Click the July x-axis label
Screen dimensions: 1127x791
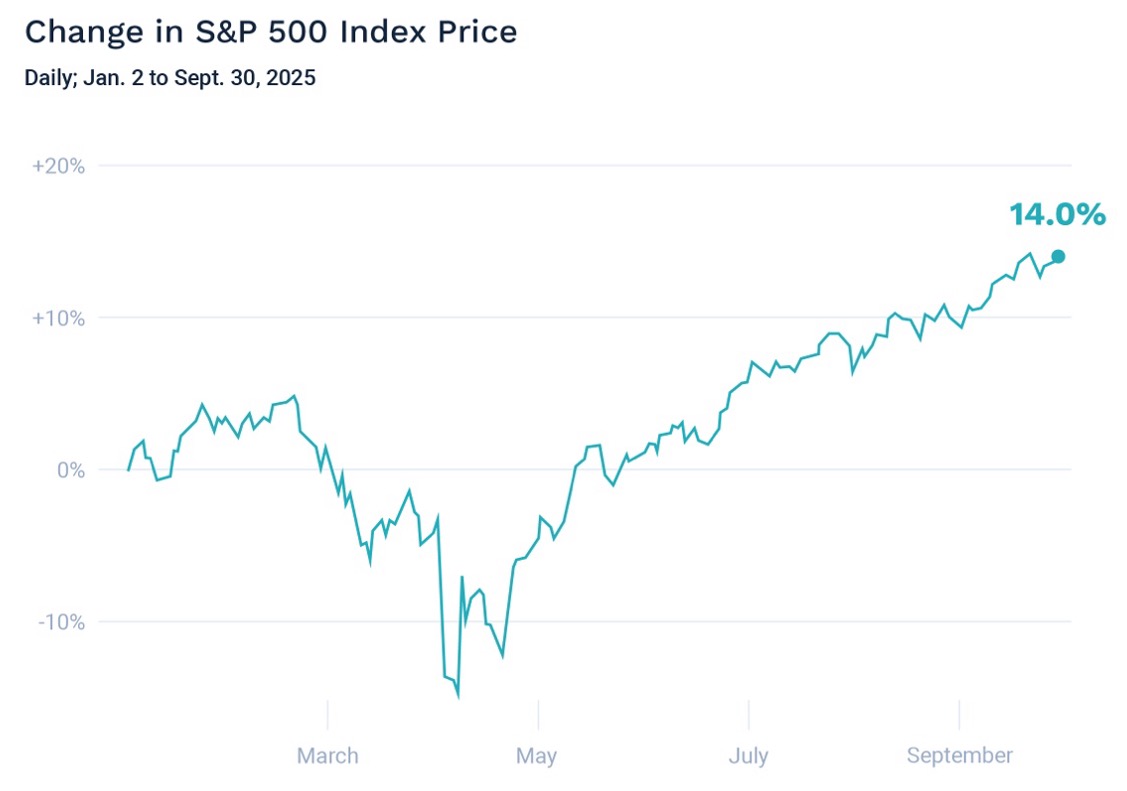748,756
